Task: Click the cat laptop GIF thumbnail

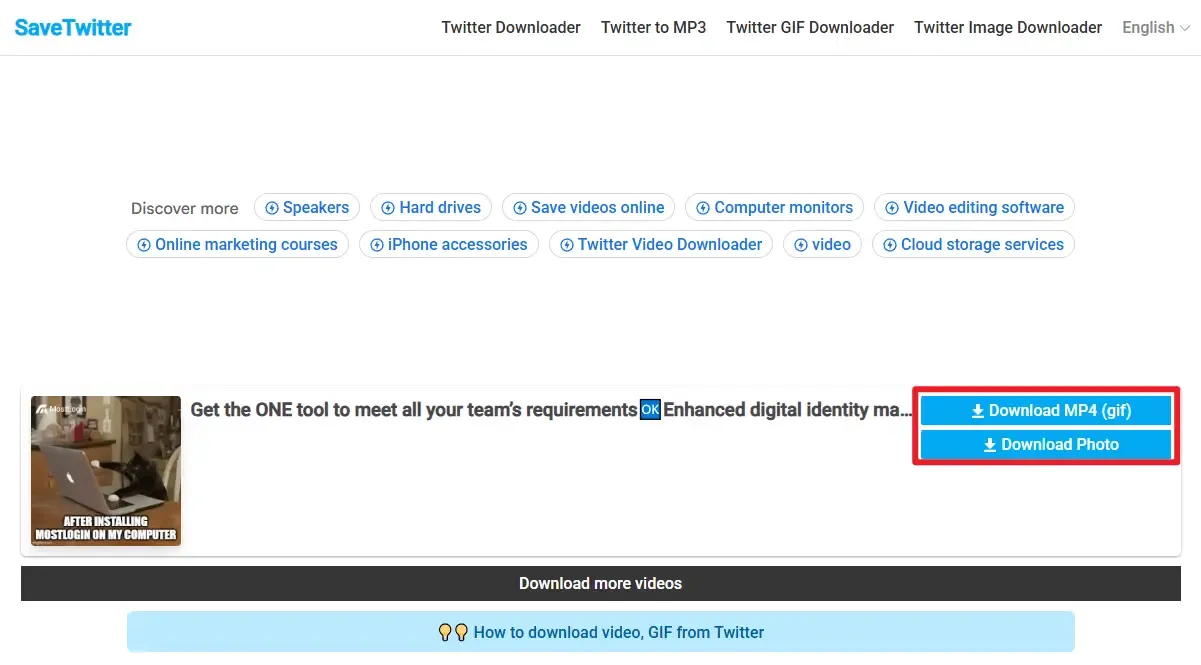Action: (106, 470)
